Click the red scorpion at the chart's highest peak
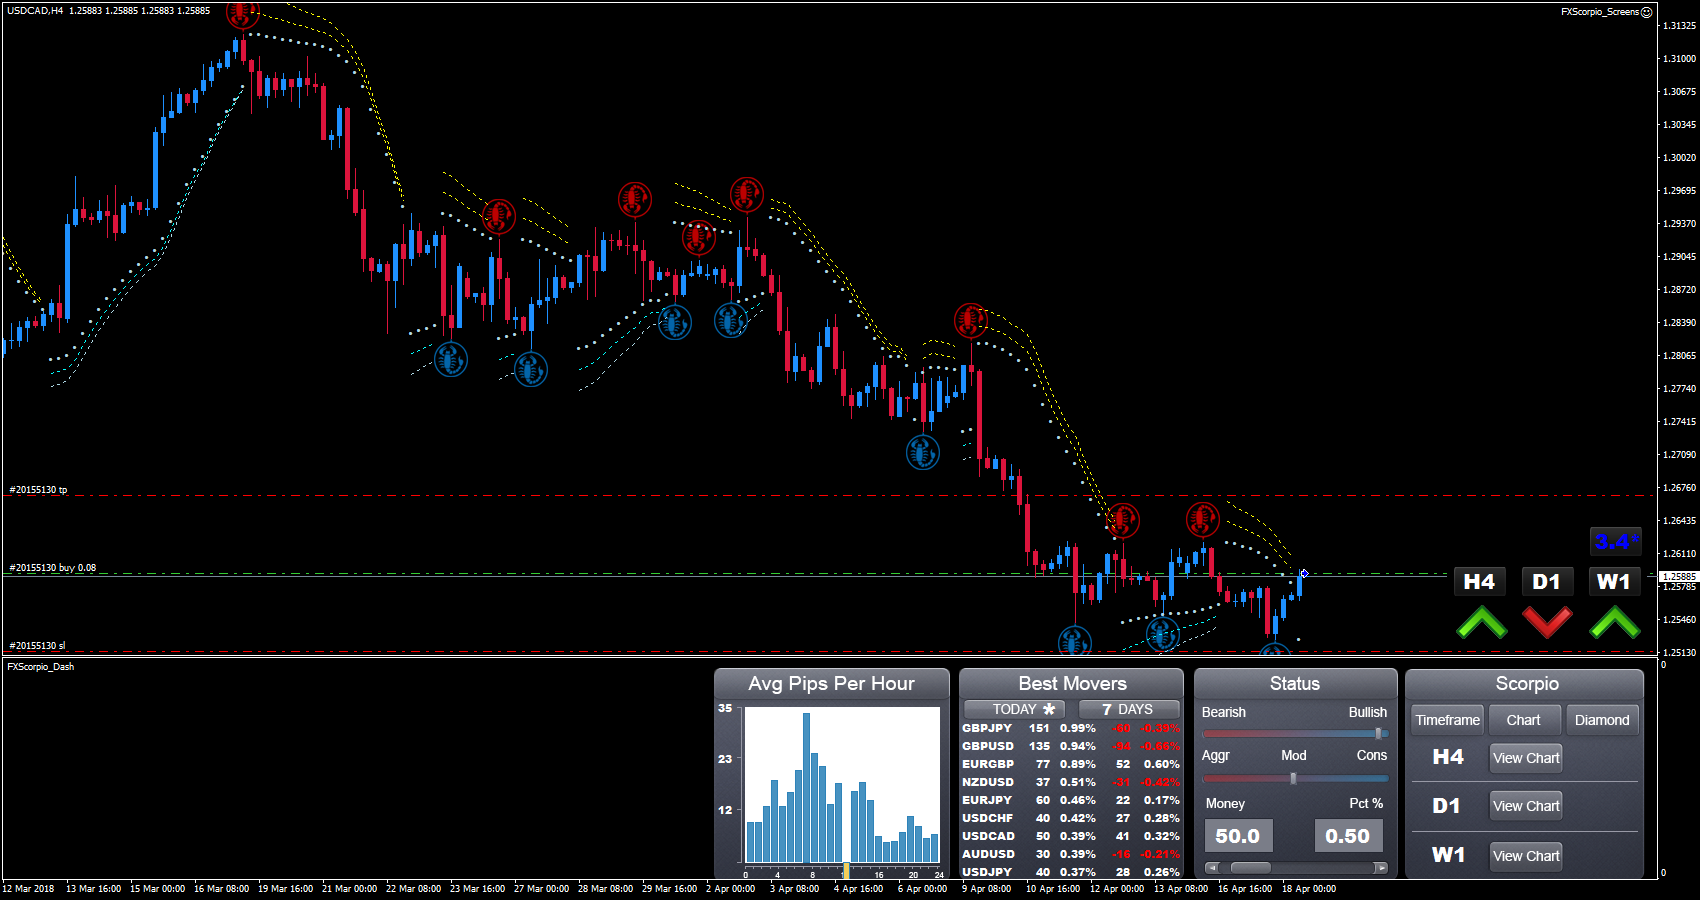The image size is (1700, 900). 242,14
